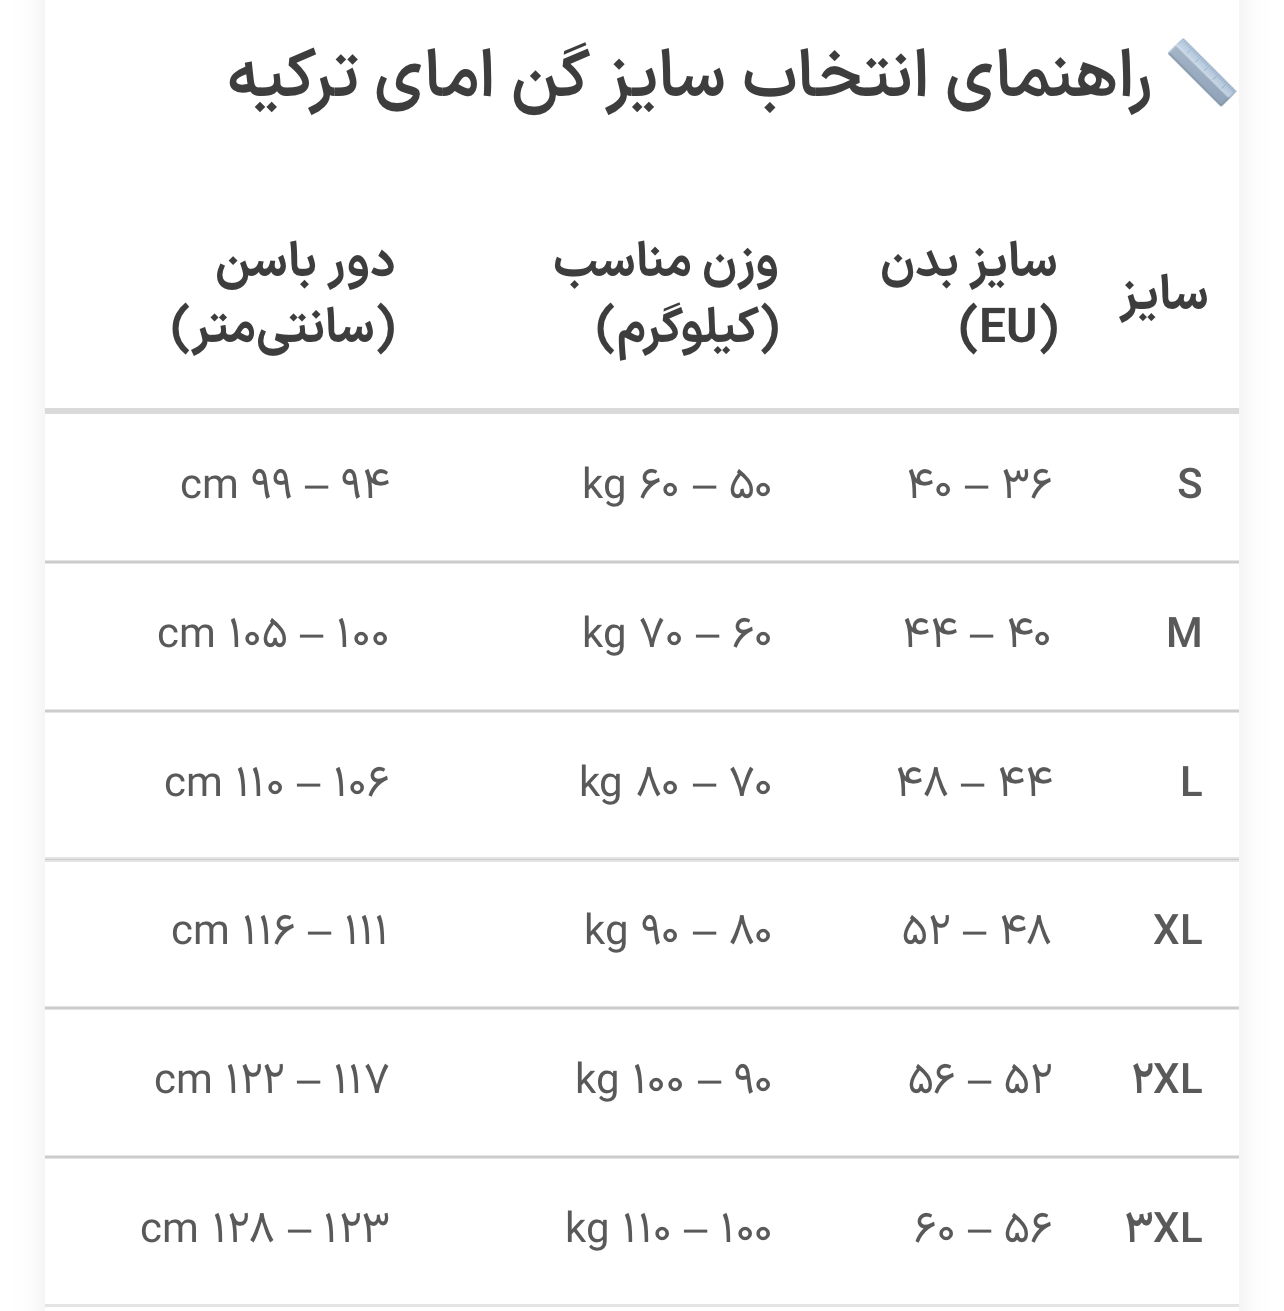The image size is (1284, 1311).
Task: Choose the 2XL size row label
Action: click(x=1167, y=1080)
